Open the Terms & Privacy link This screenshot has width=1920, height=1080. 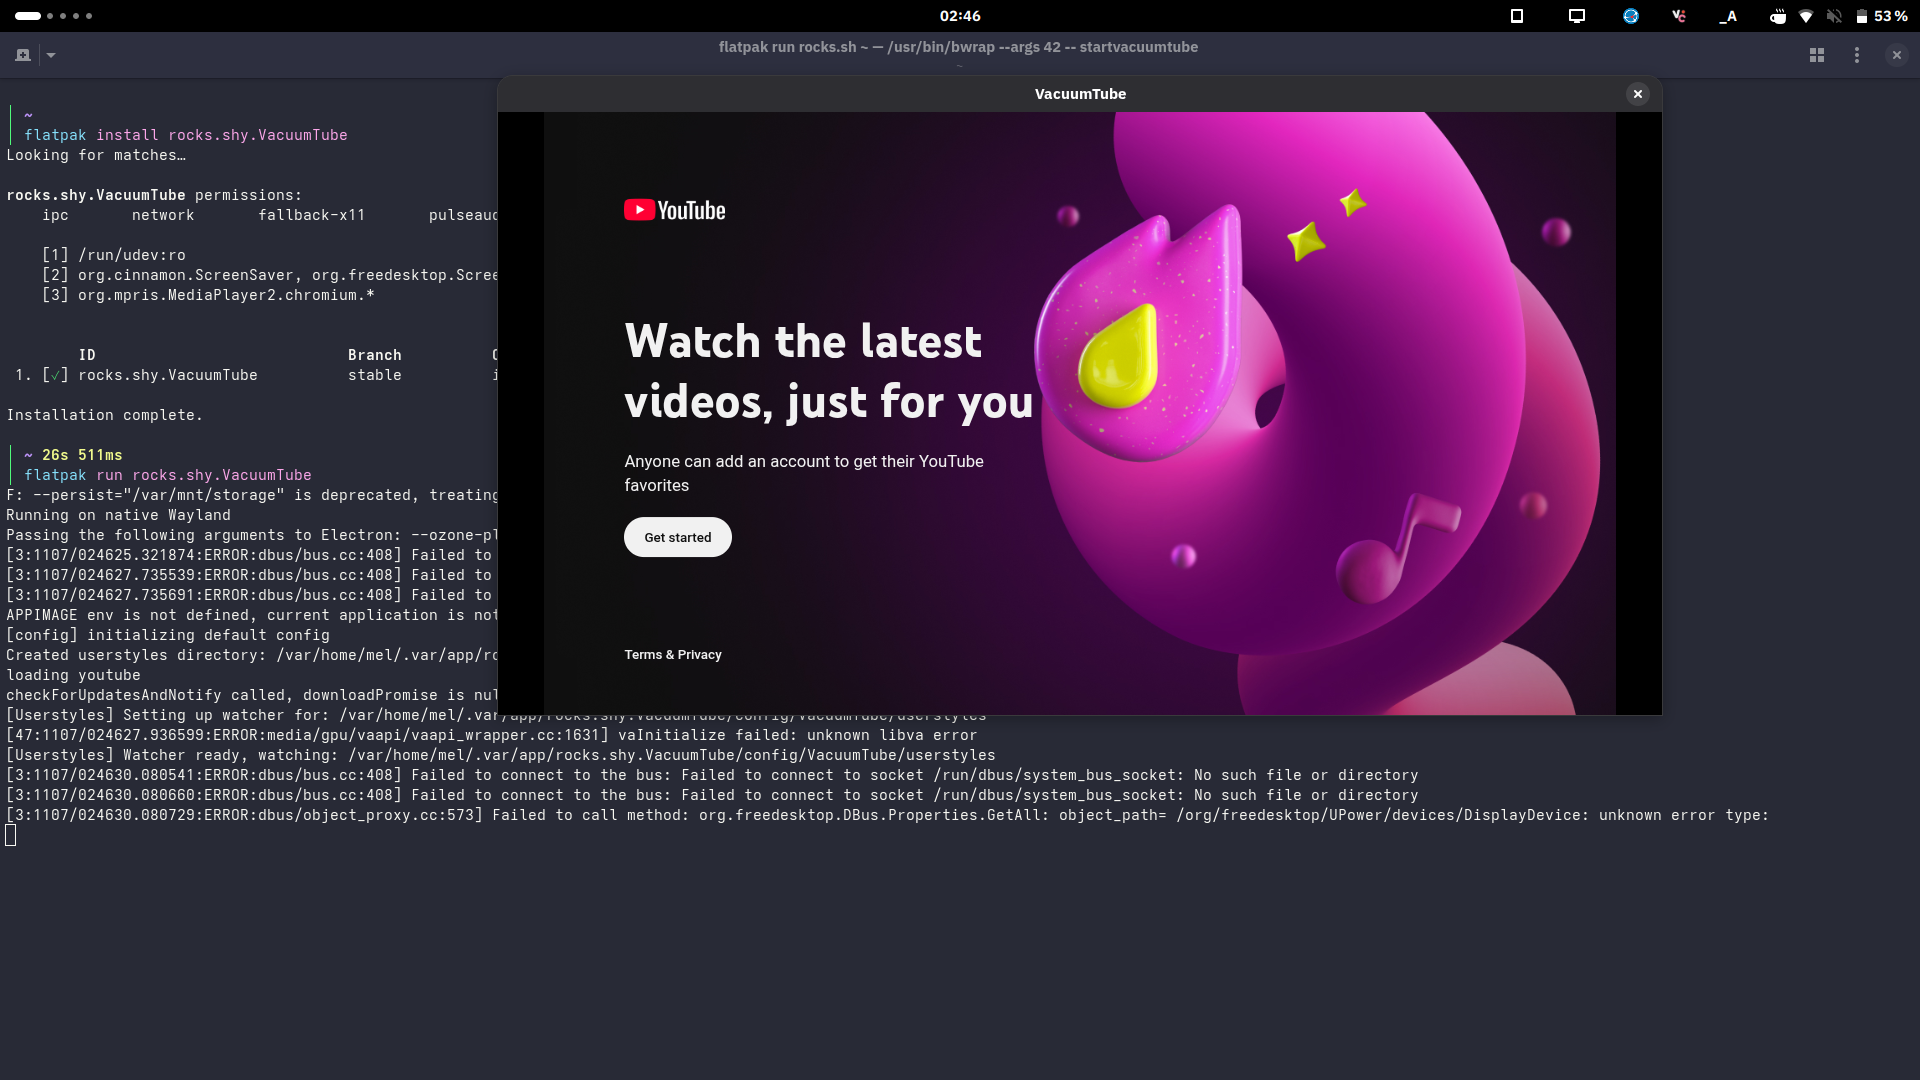672,655
